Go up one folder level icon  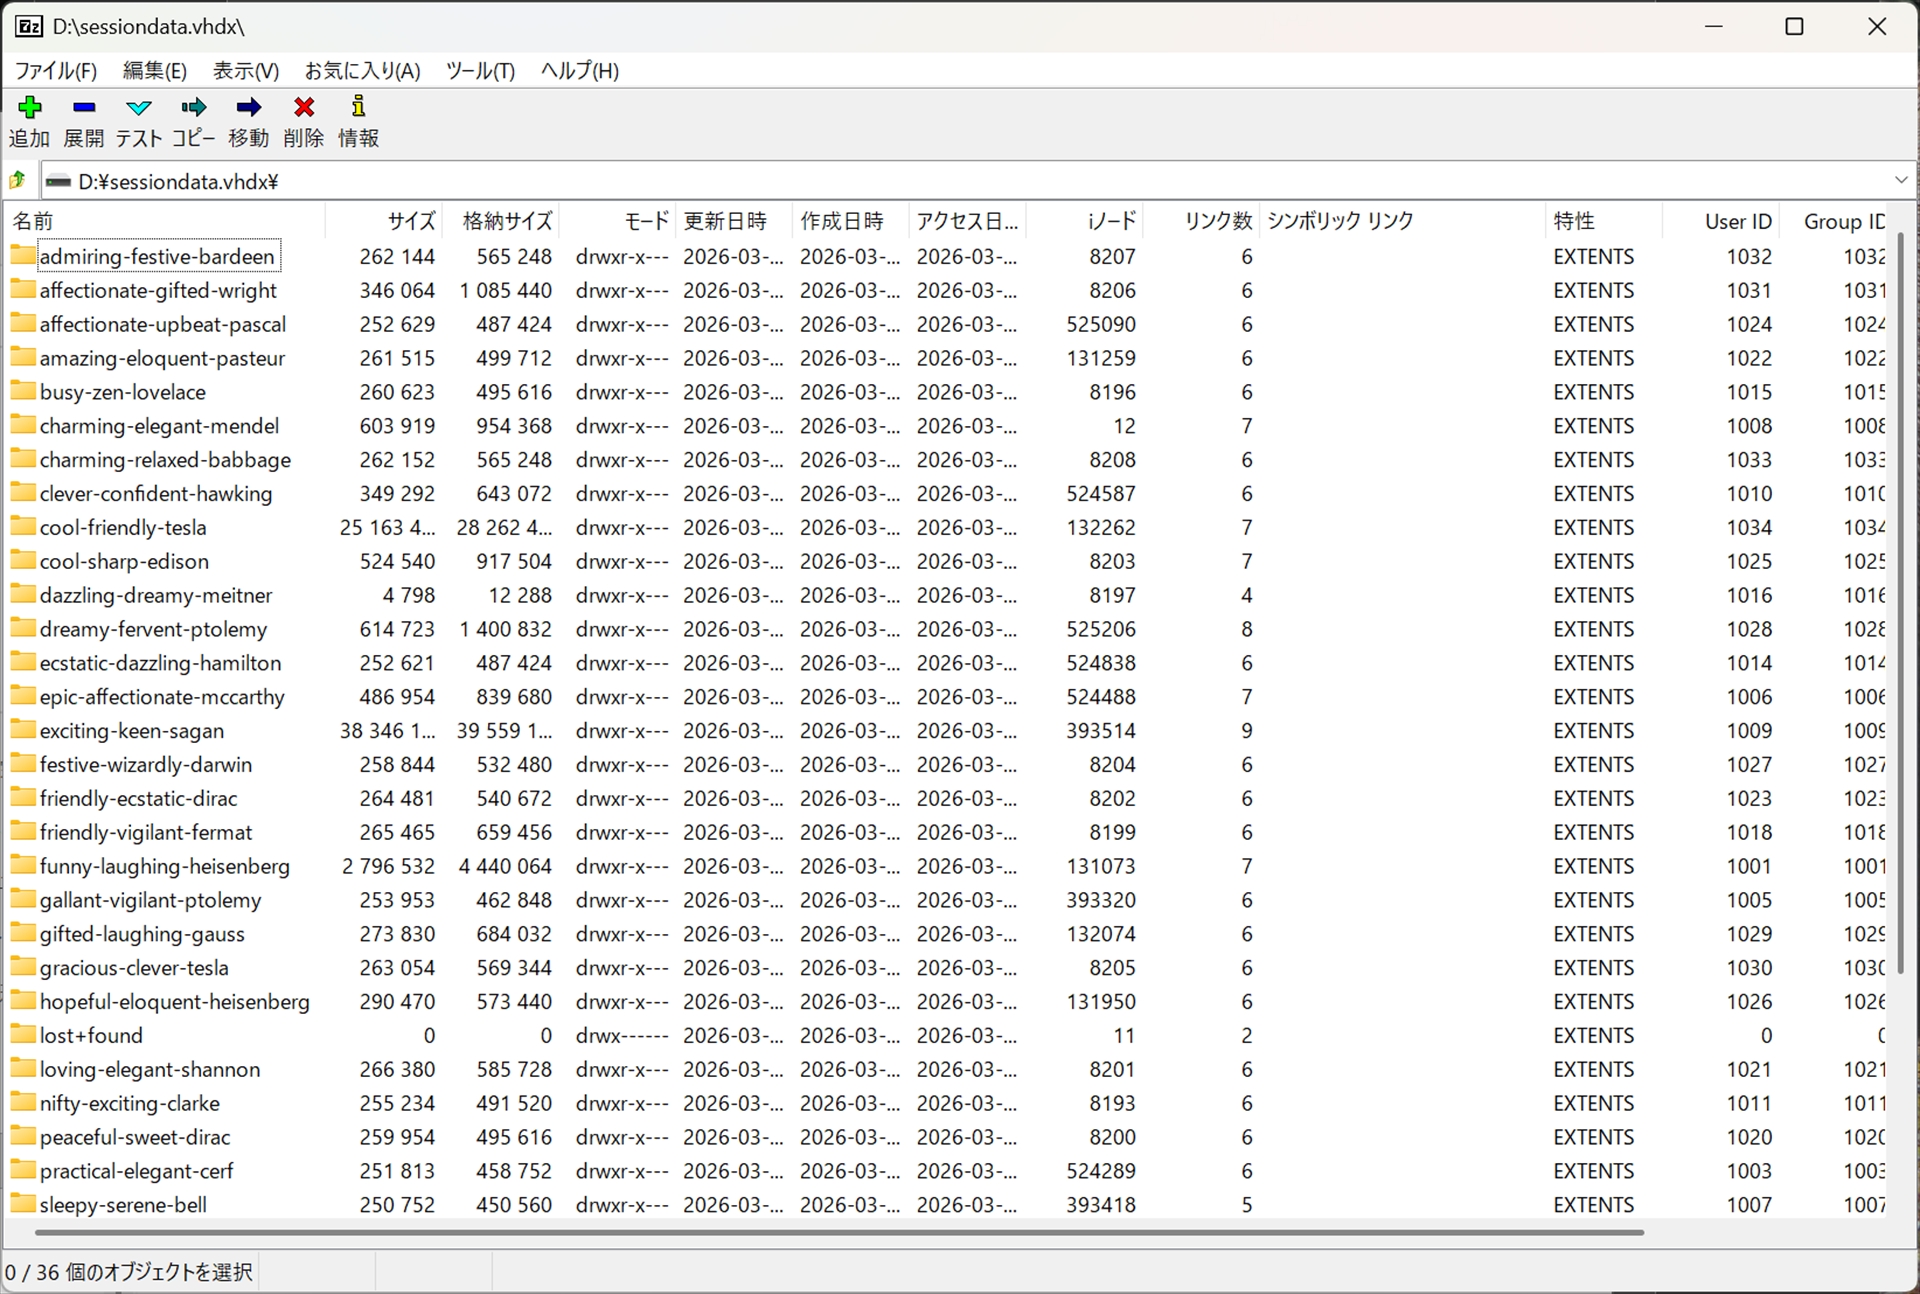[18, 181]
